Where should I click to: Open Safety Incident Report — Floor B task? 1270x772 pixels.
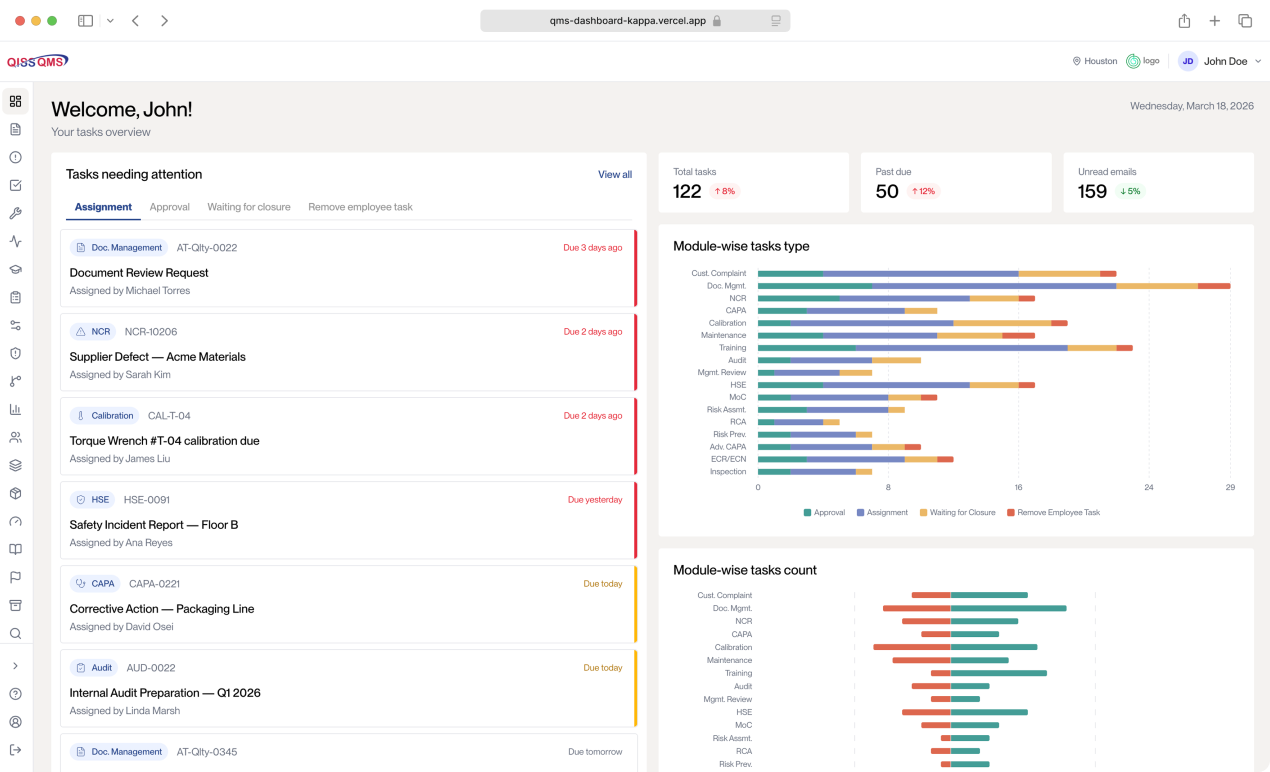[348, 520]
